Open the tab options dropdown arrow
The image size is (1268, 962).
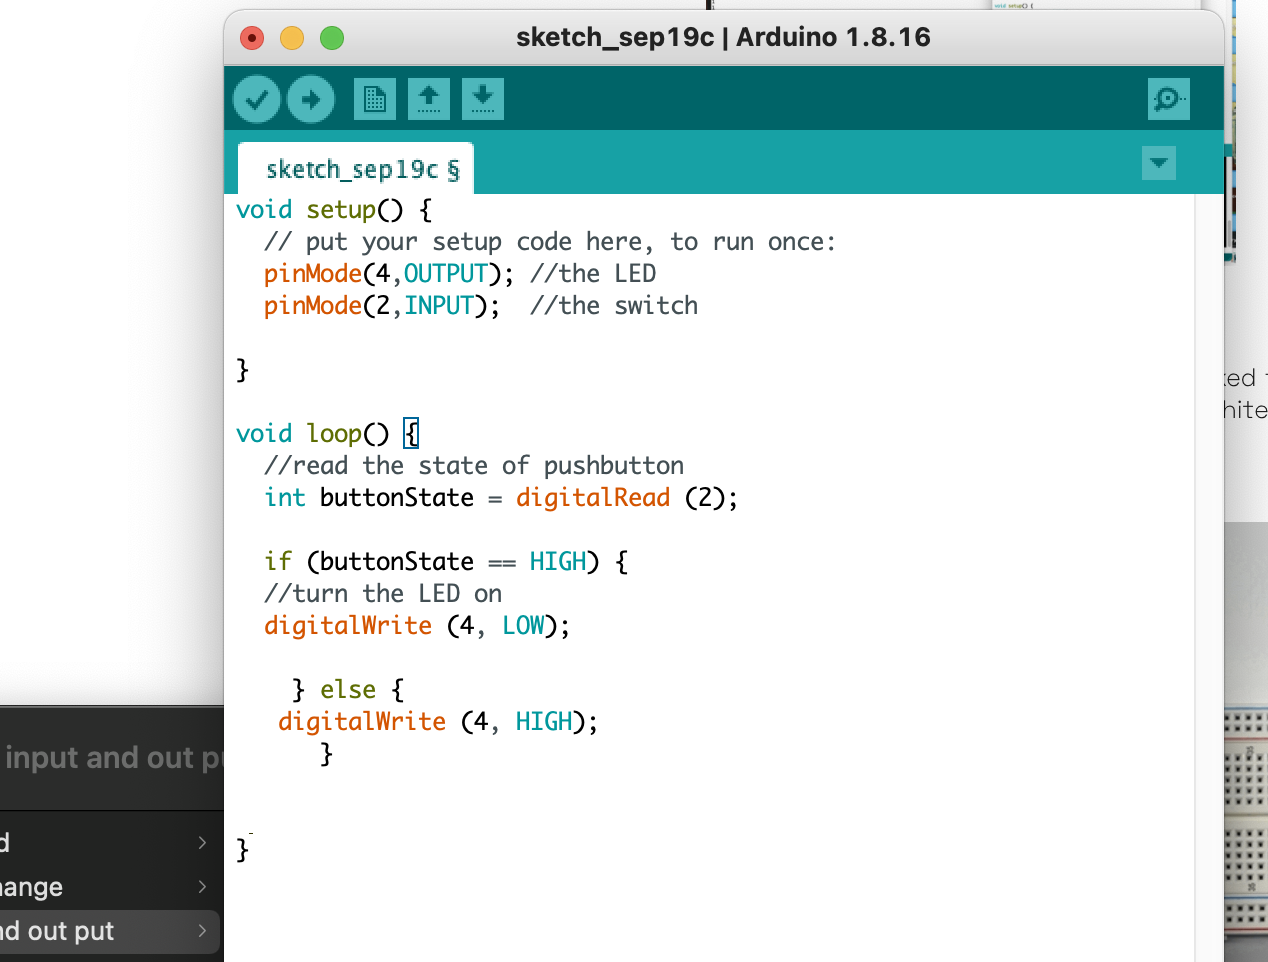(x=1159, y=163)
